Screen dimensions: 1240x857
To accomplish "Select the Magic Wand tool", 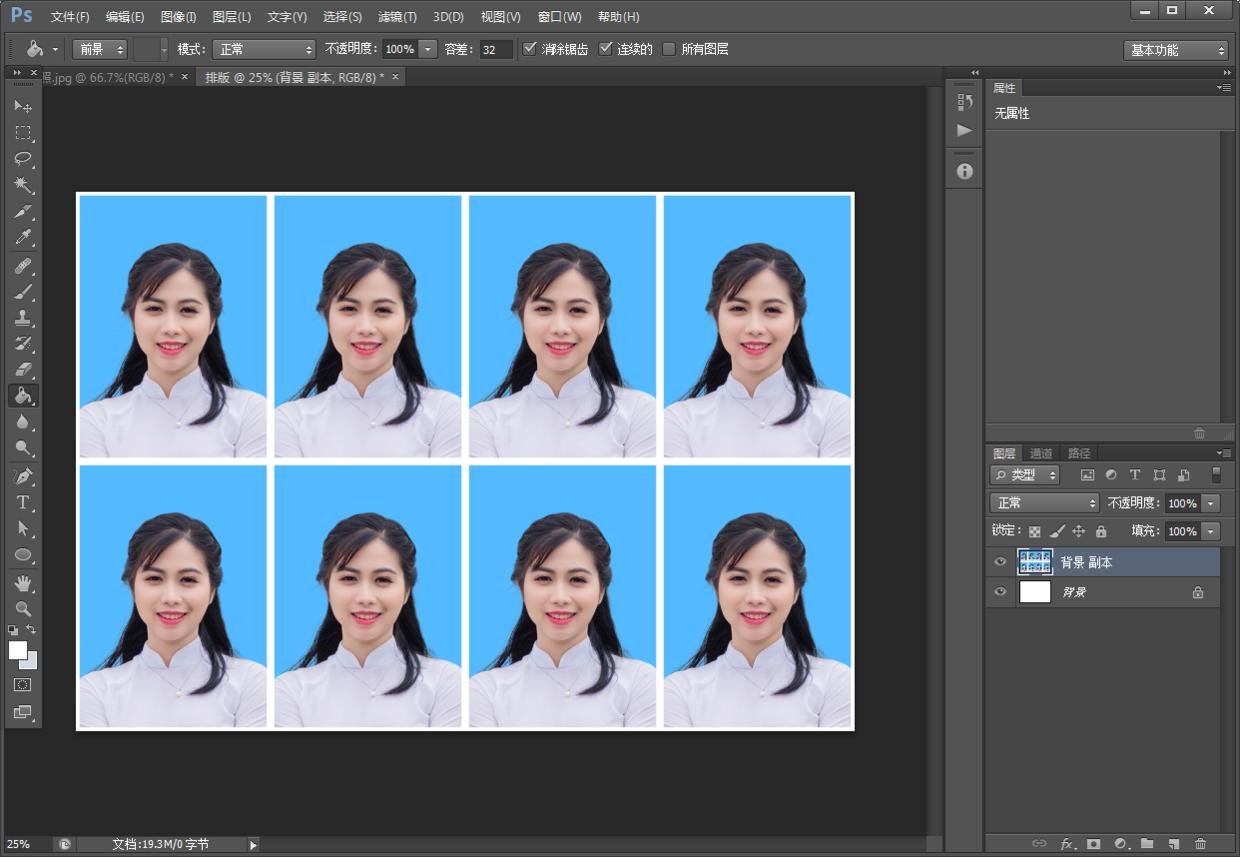I will [x=23, y=185].
